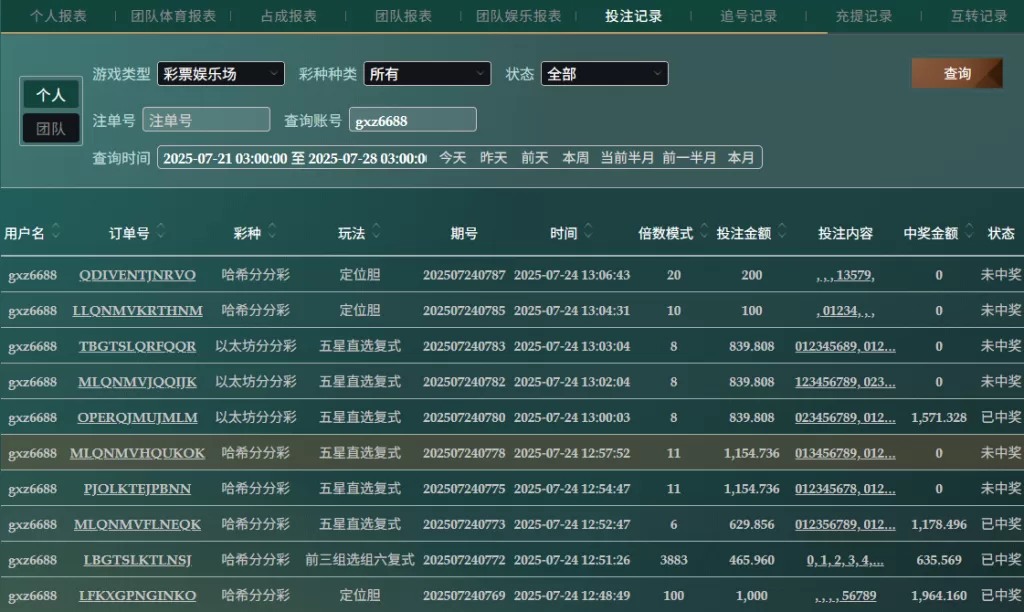Image resolution: width=1024 pixels, height=612 pixels.
Task: Open the 游戏类型 dropdown showing 彩票娱乐场
Action: click(221, 74)
